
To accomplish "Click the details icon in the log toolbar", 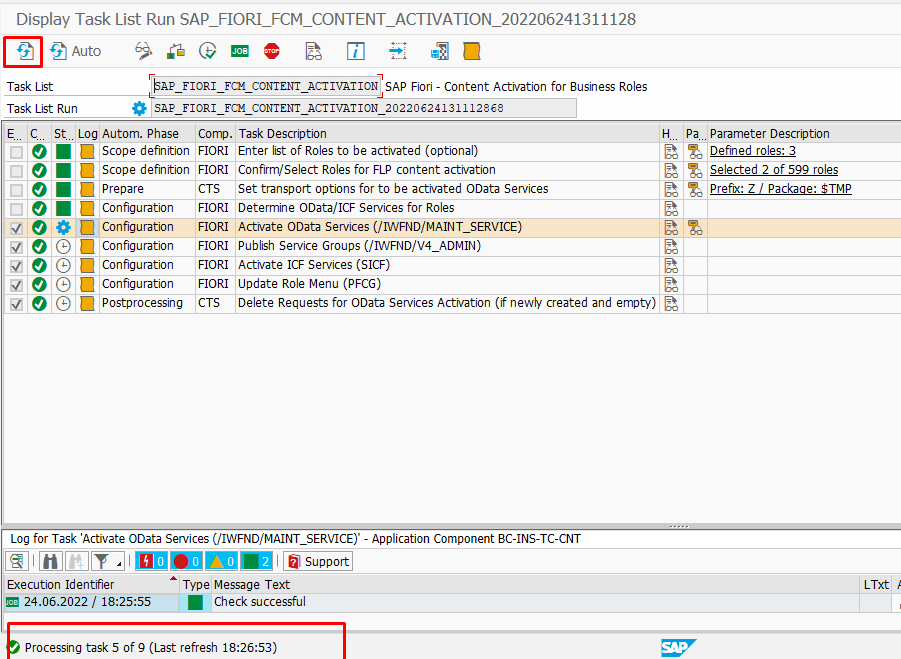I will click(x=17, y=561).
